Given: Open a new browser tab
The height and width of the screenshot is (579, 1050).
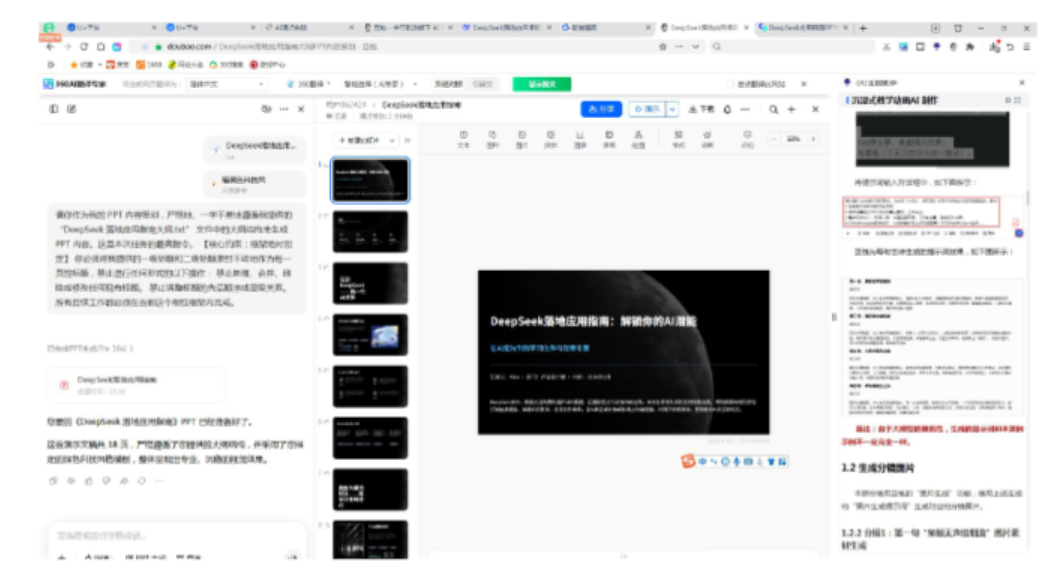Looking at the screenshot, I should [x=863, y=28].
